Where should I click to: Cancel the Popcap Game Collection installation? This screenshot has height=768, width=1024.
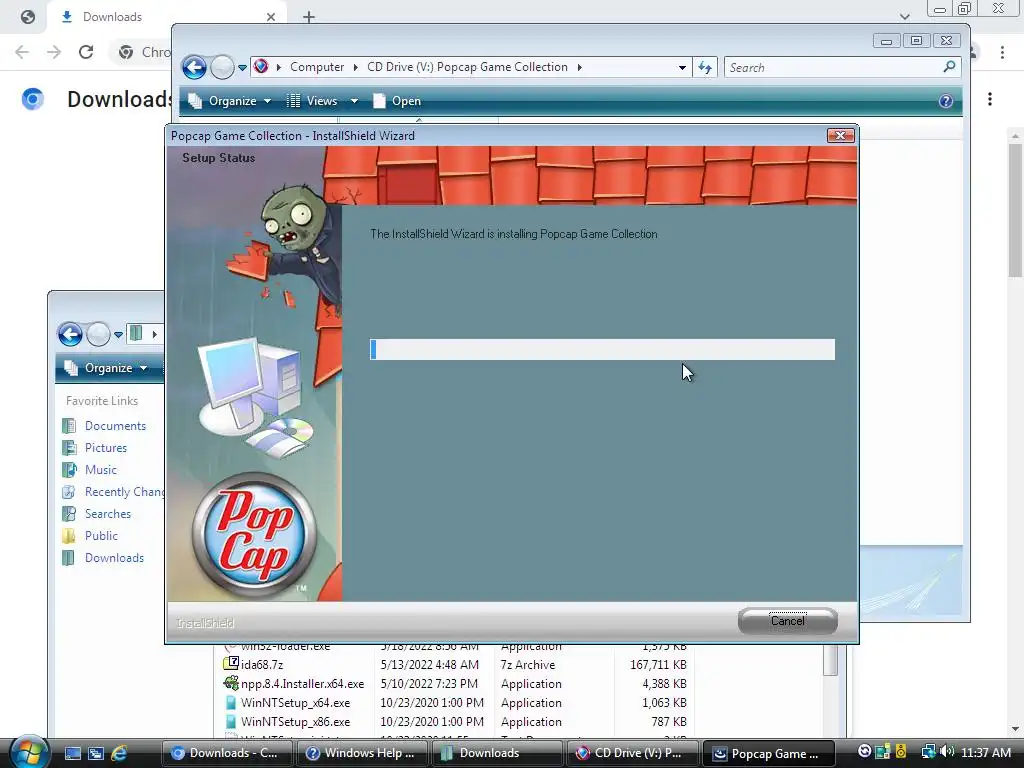coord(788,621)
